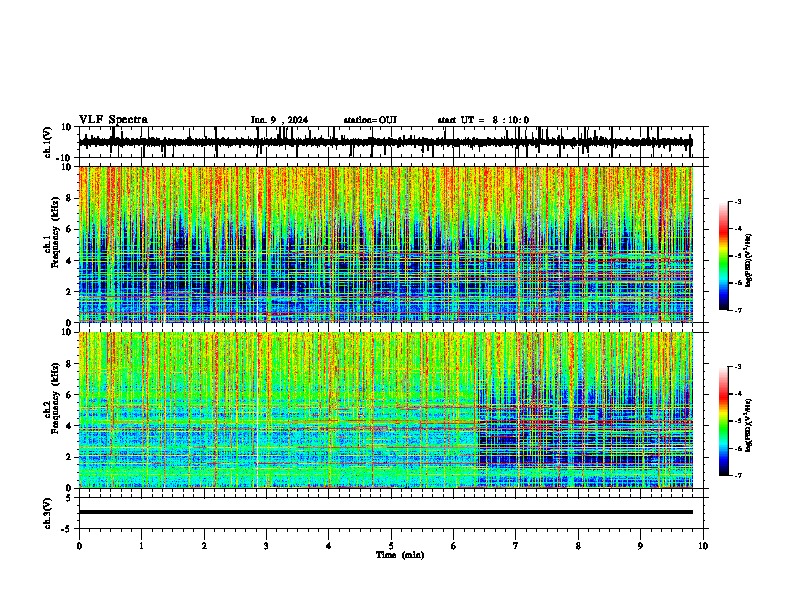The width and height of the screenshot is (792, 612).
Task: Click the ch.2 spectrogram color scale bar
Action: point(724,421)
